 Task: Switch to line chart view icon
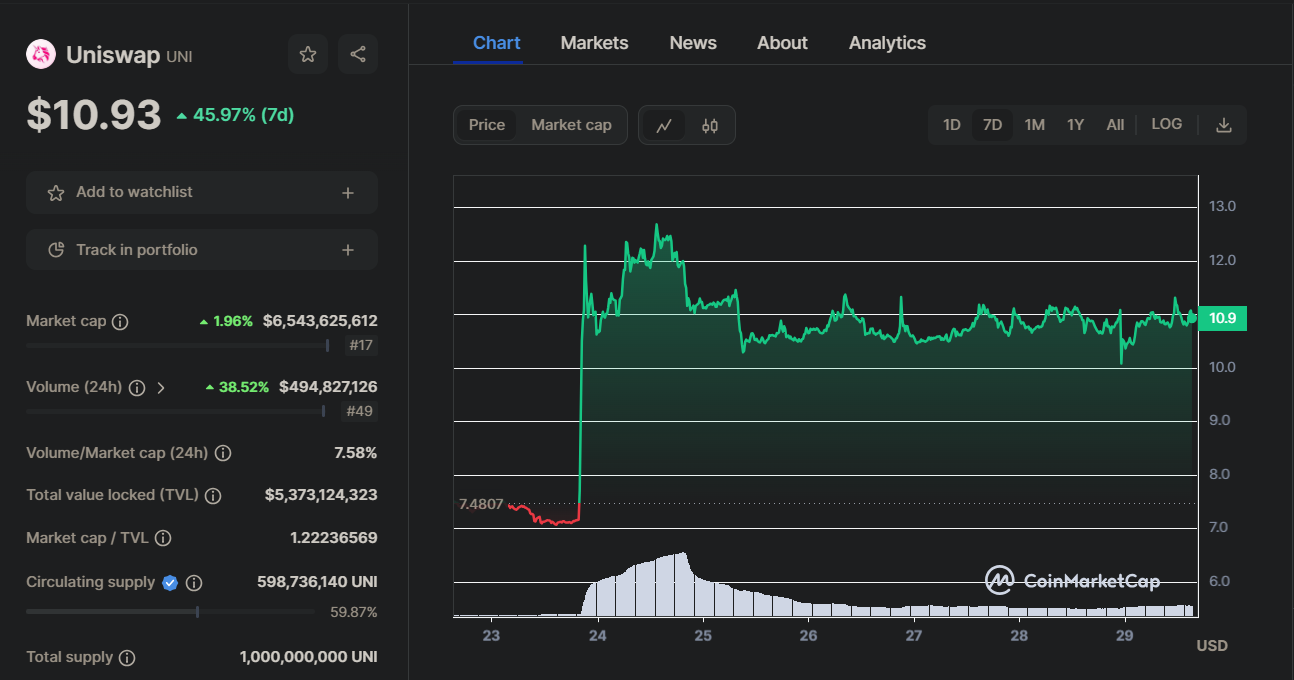point(664,126)
